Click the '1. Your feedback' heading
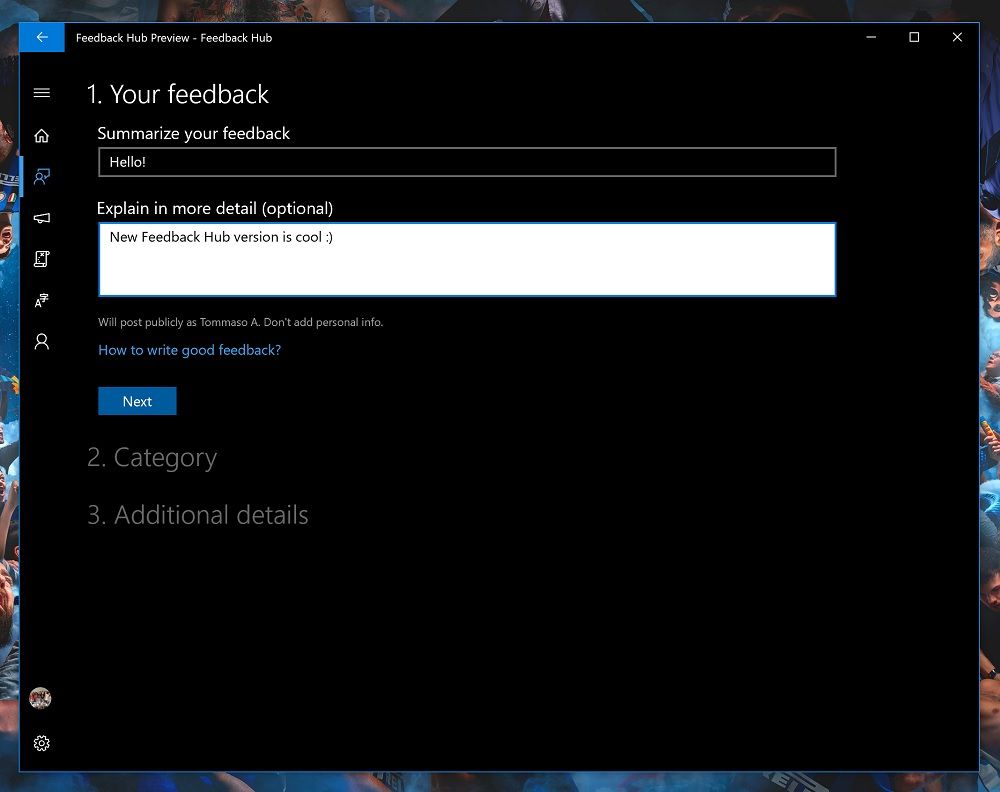The image size is (1000, 792). coord(178,94)
